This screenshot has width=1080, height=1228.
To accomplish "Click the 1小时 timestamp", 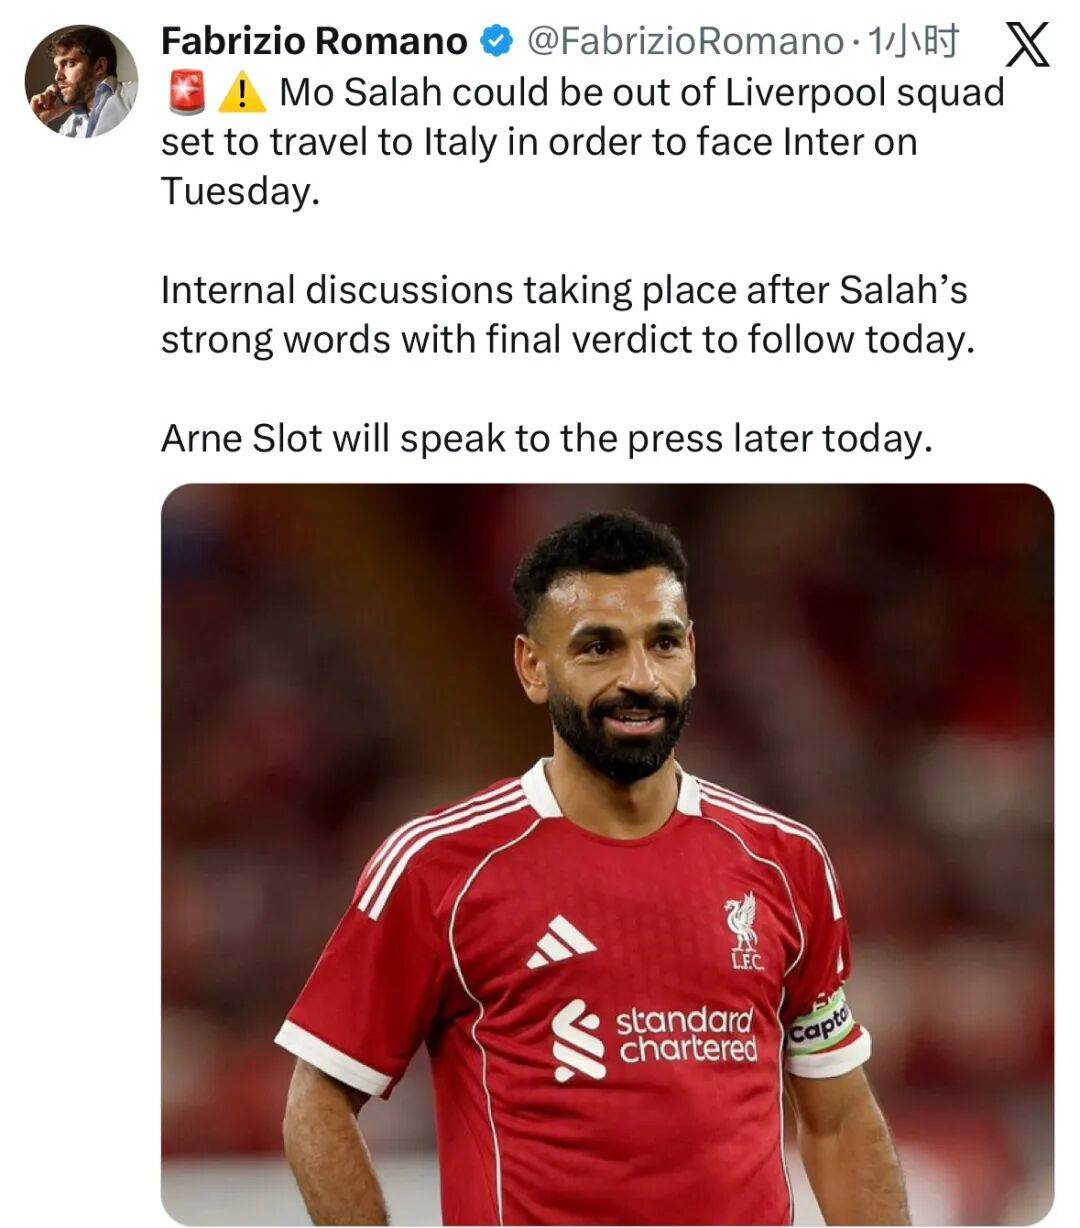I will [913, 41].
